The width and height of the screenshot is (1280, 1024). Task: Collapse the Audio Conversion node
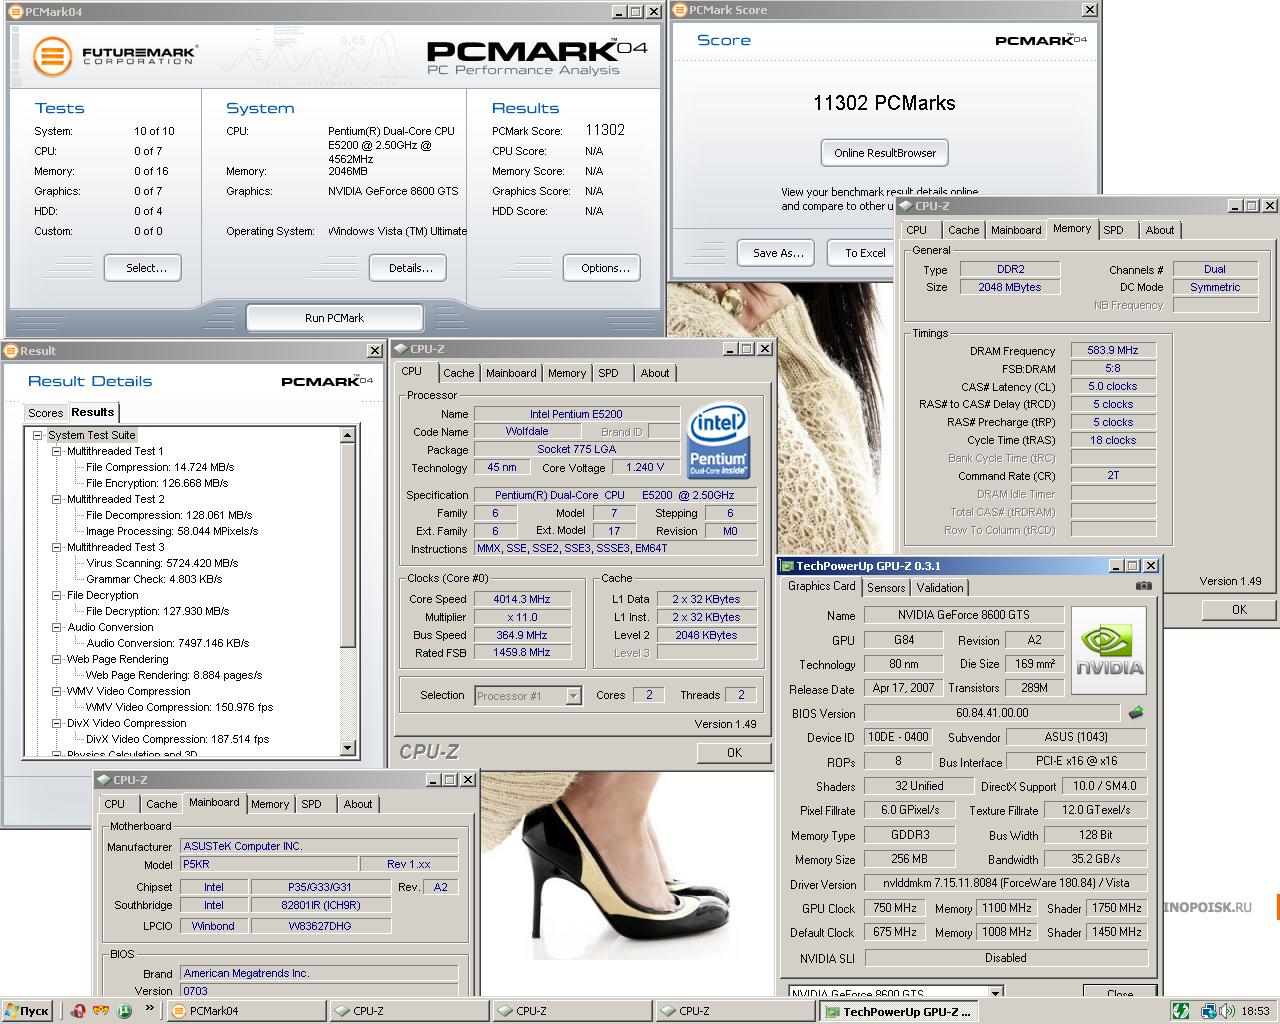coord(57,627)
